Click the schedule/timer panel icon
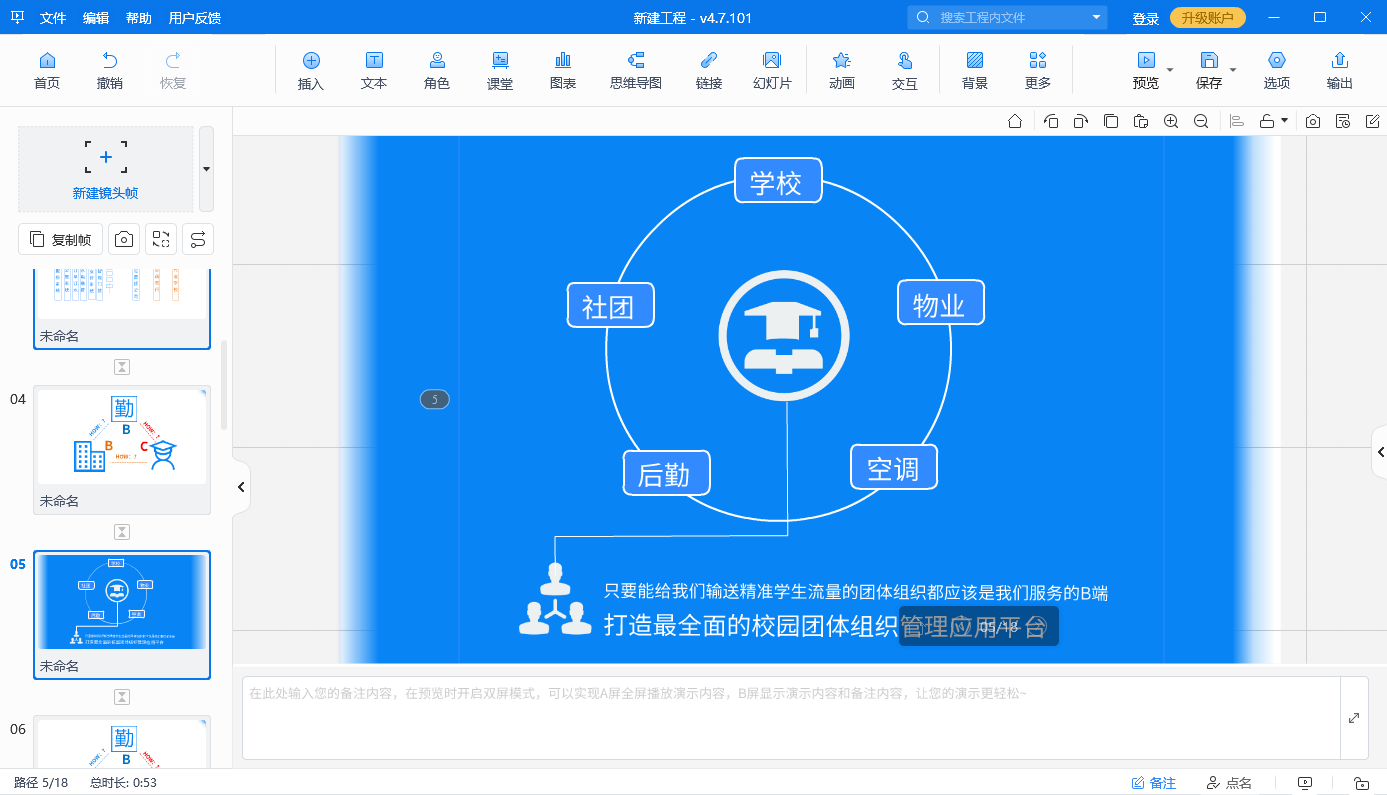The height and width of the screenshot is (795, 1387). (x=1343, y=121)
